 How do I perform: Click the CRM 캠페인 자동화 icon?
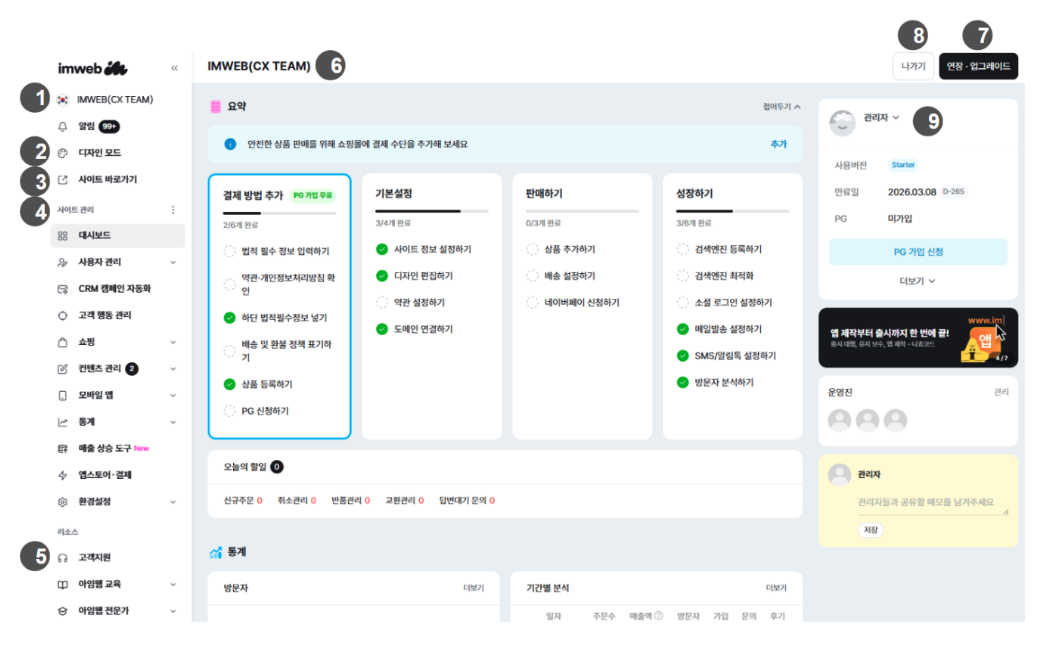pyautogui.click(x=63, y=289)
